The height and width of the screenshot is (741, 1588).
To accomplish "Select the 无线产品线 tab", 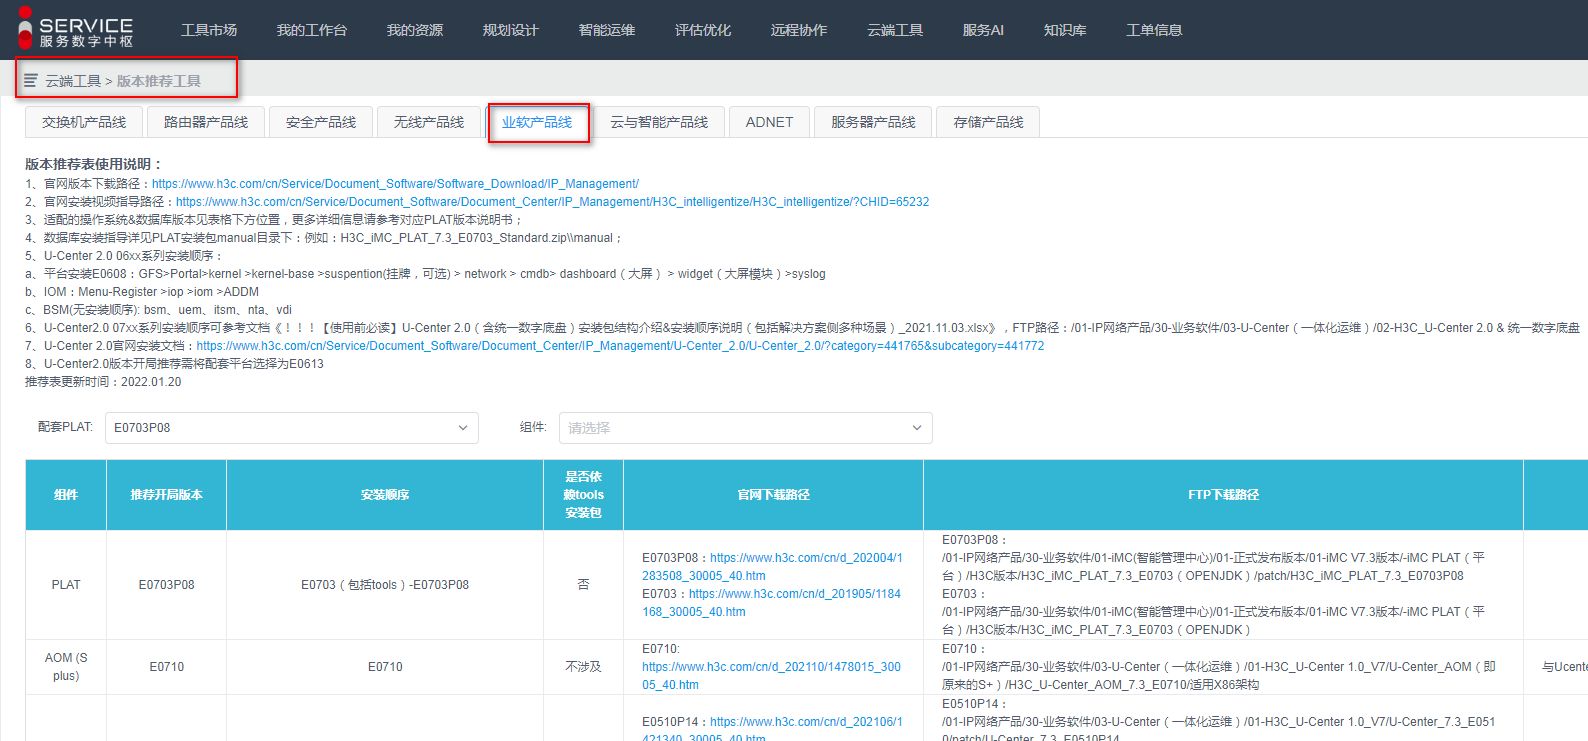I will pyautogui.click(x=429, y=122).
